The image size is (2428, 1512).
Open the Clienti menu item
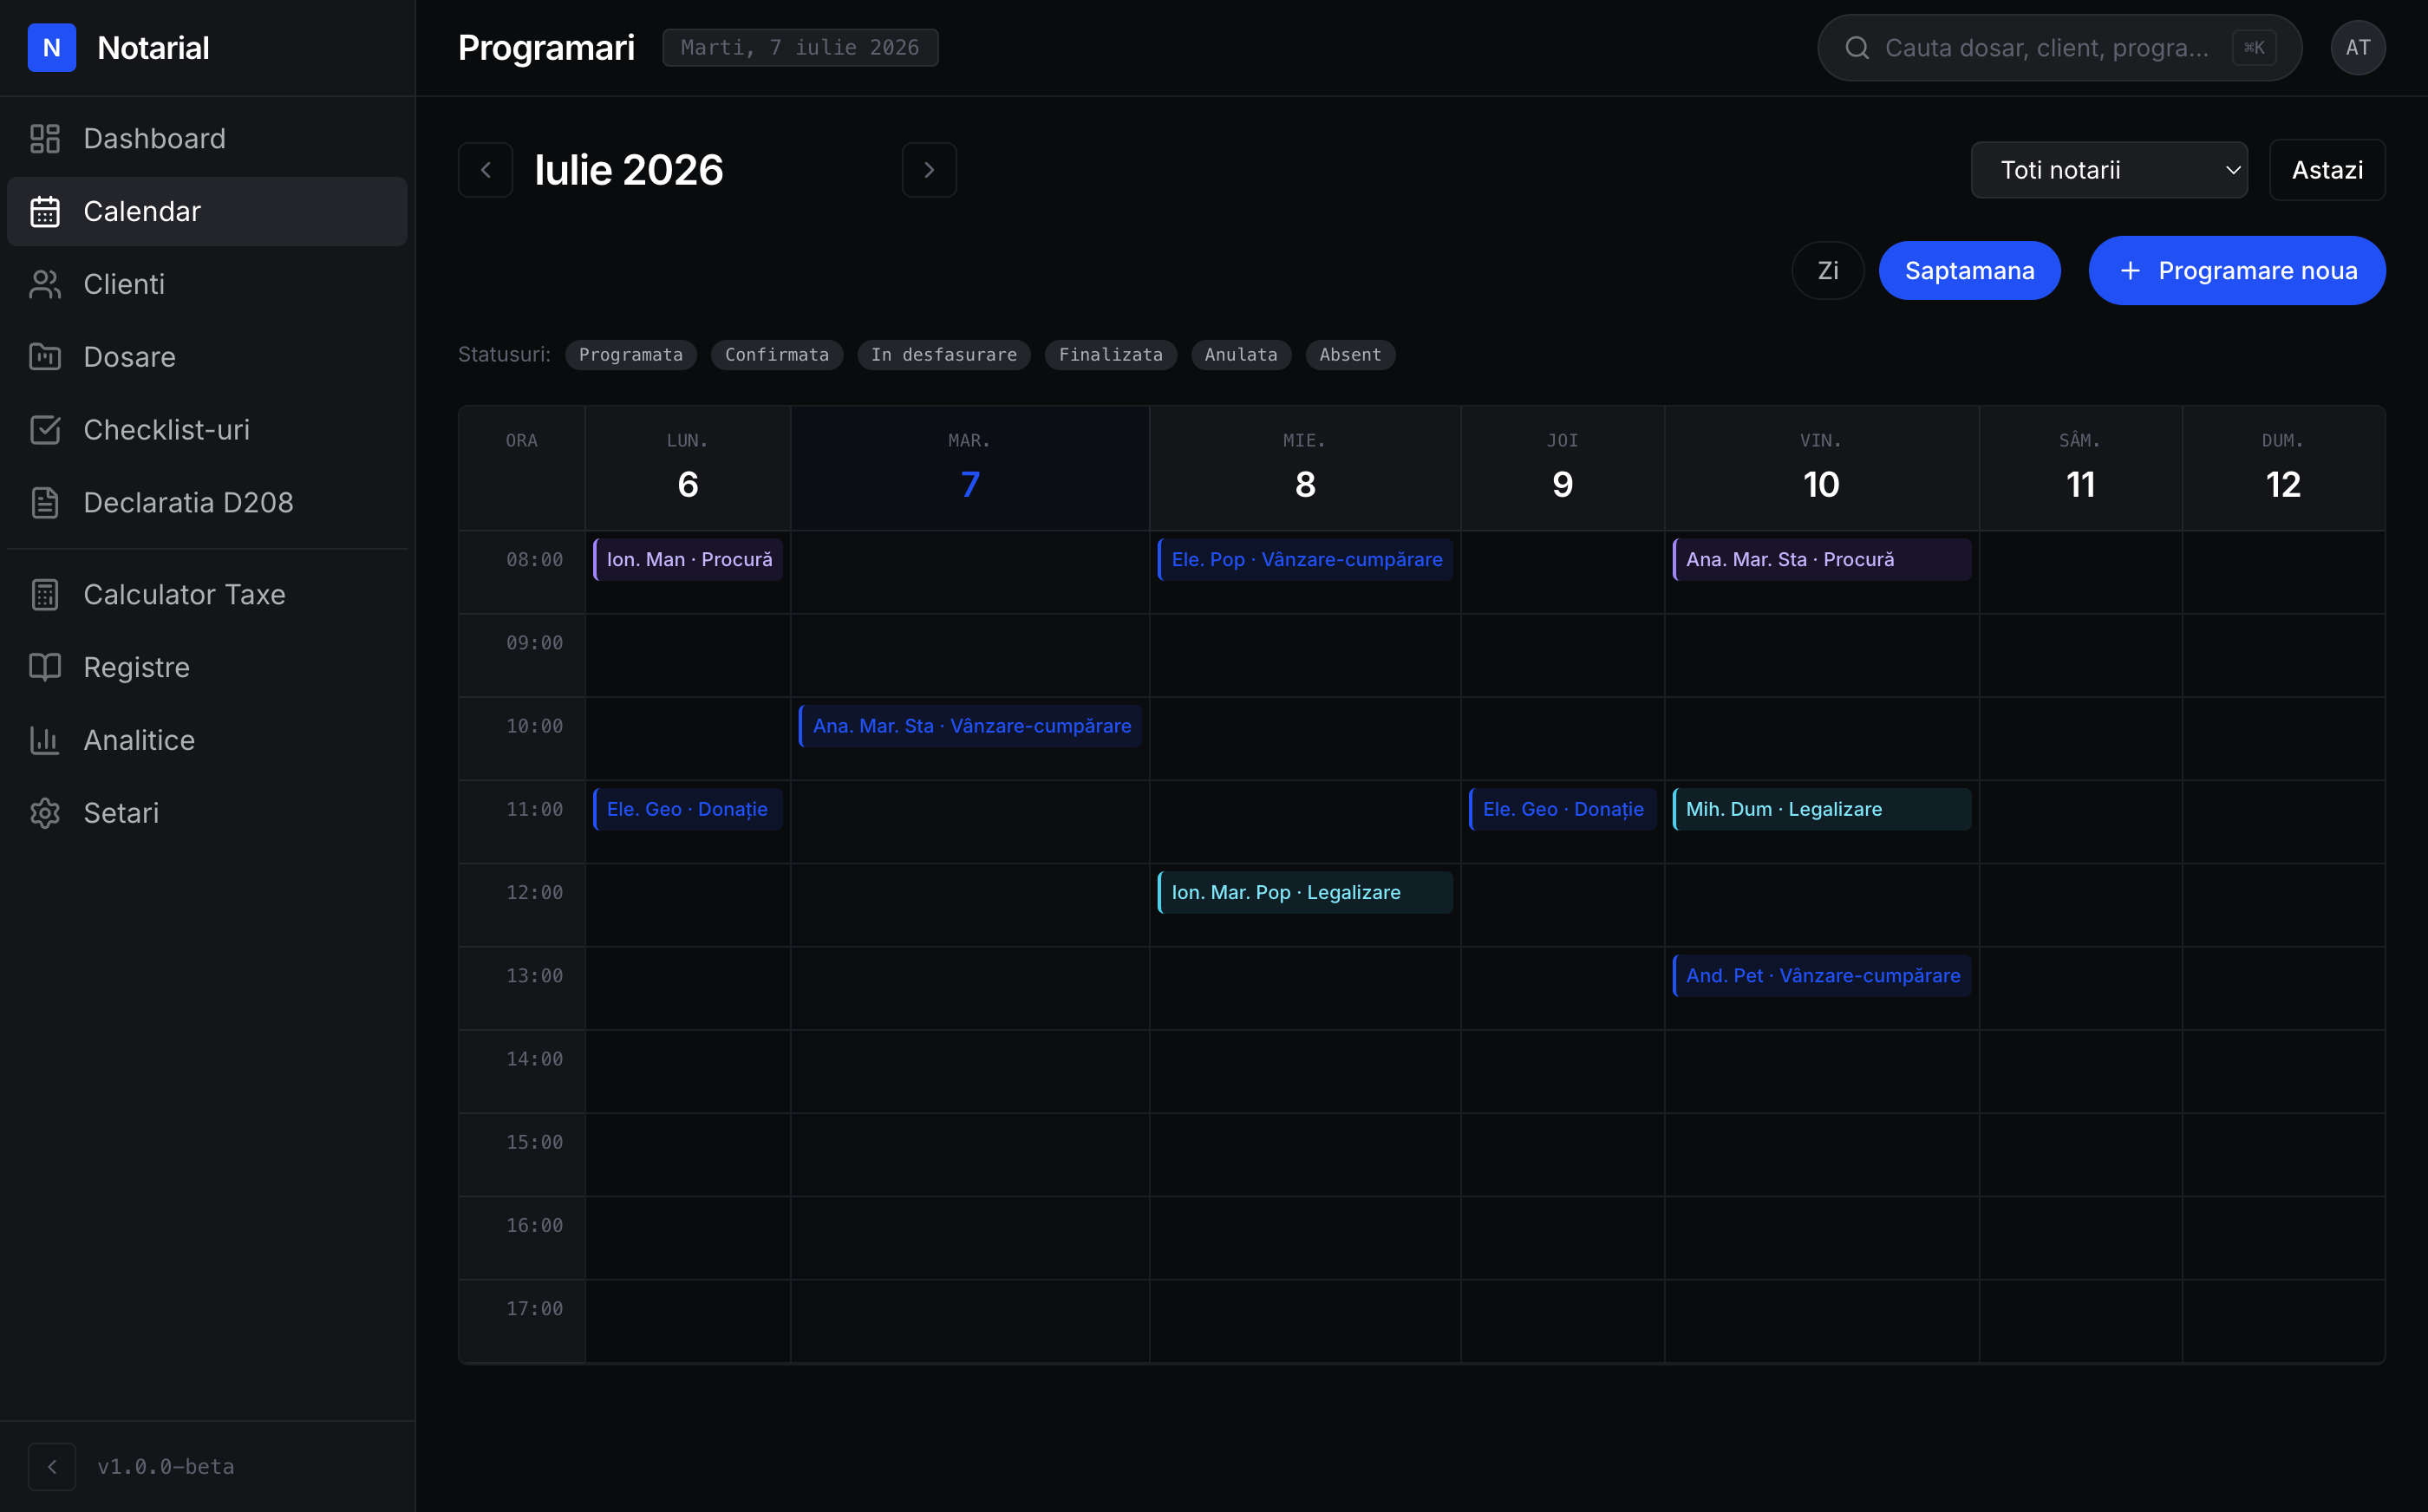(207, 284)
